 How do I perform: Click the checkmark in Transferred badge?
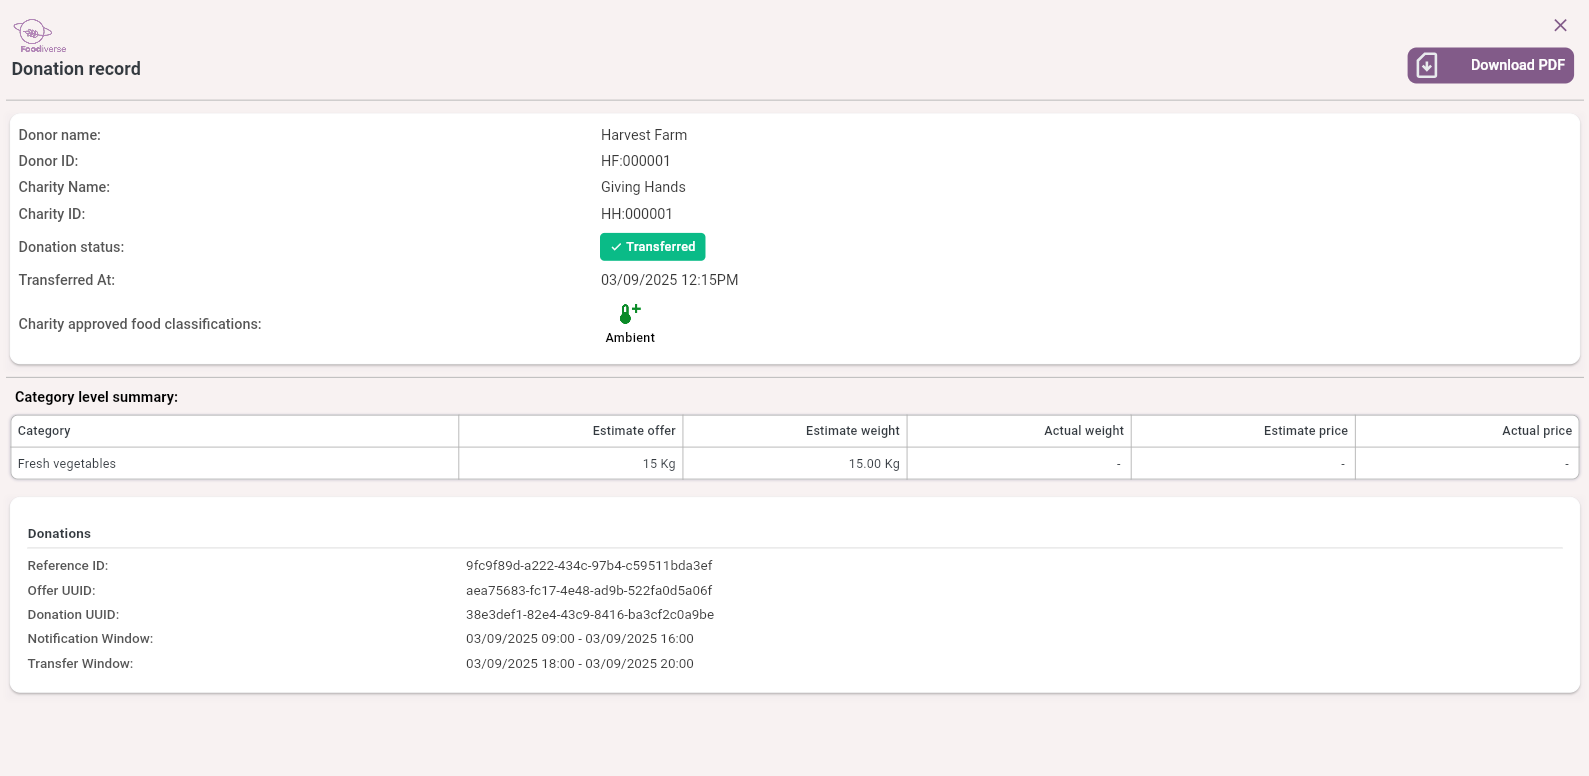(616, 247)
